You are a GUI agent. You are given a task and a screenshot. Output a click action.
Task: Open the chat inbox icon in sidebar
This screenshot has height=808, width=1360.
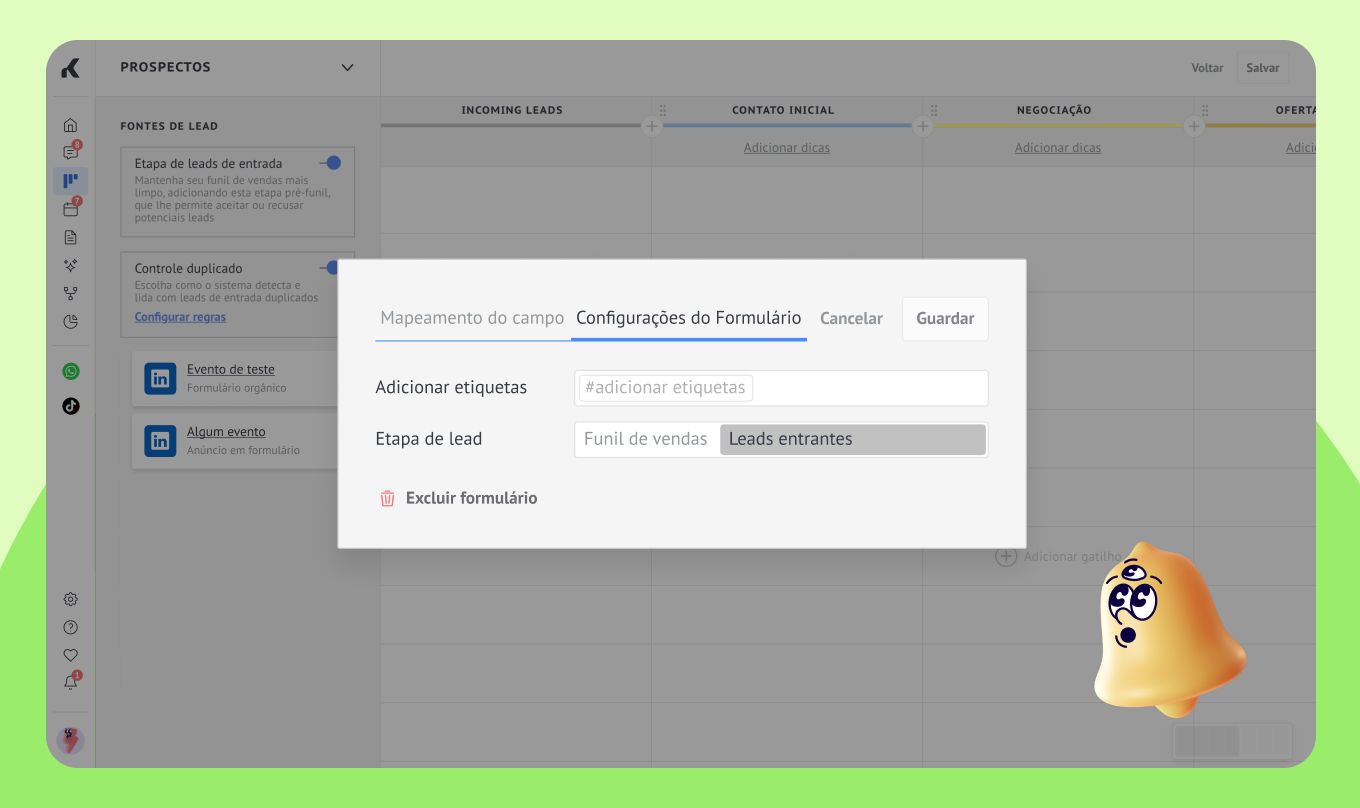coord(70,153)
